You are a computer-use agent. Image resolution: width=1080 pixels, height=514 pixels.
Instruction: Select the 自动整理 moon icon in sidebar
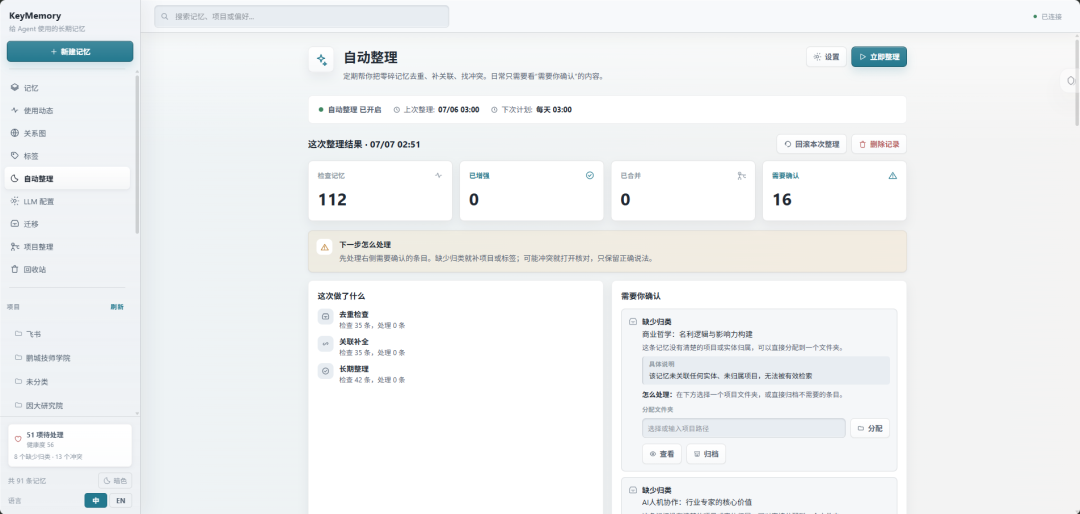click(x=15, y=178)
